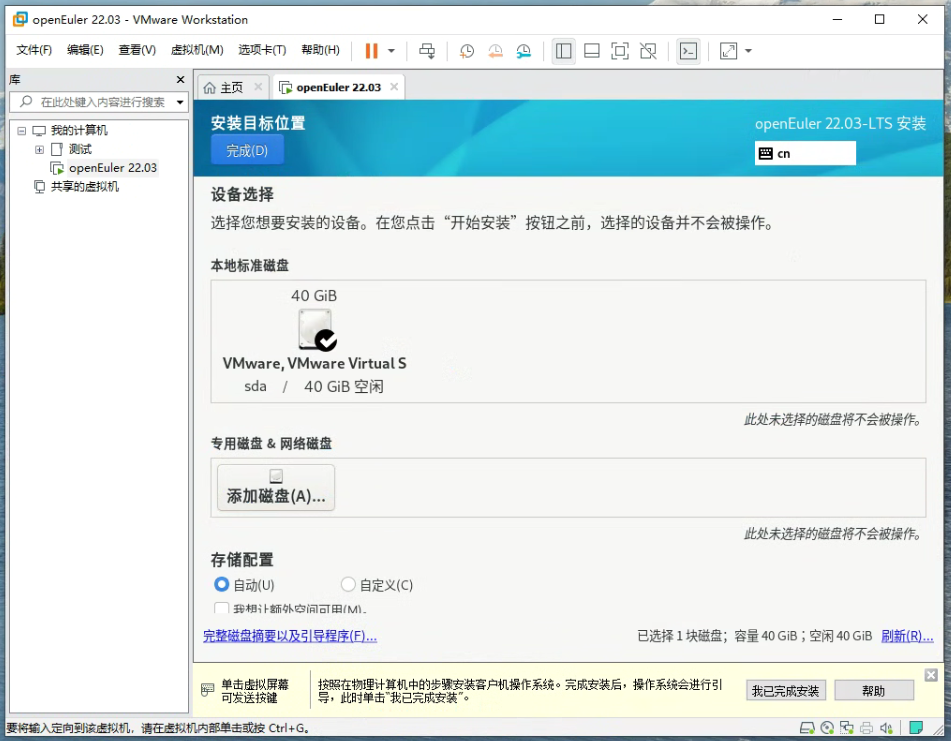951x741 pixels.
Task: Close the 主页 tab
Action: tap(258, 87)
